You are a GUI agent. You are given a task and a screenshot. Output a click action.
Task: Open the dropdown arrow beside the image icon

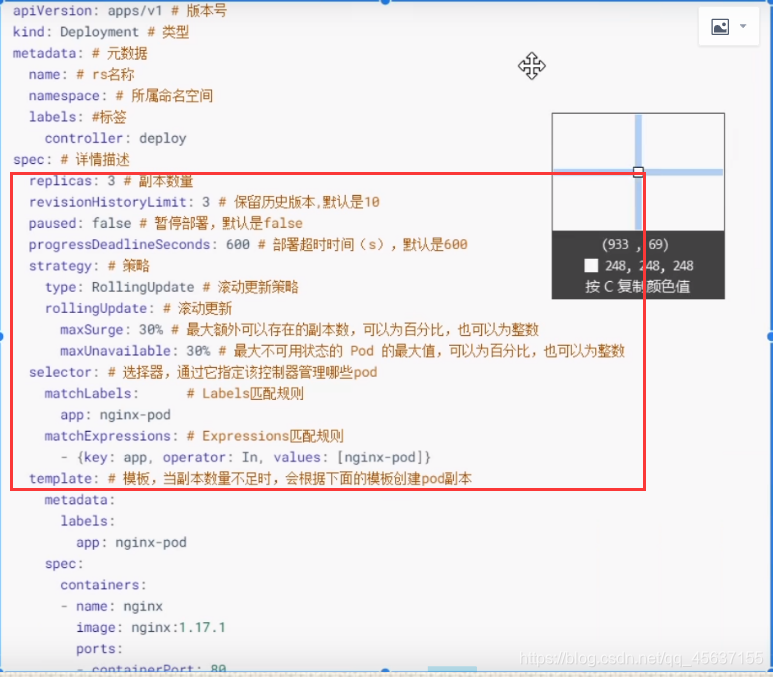pos(743,26)
